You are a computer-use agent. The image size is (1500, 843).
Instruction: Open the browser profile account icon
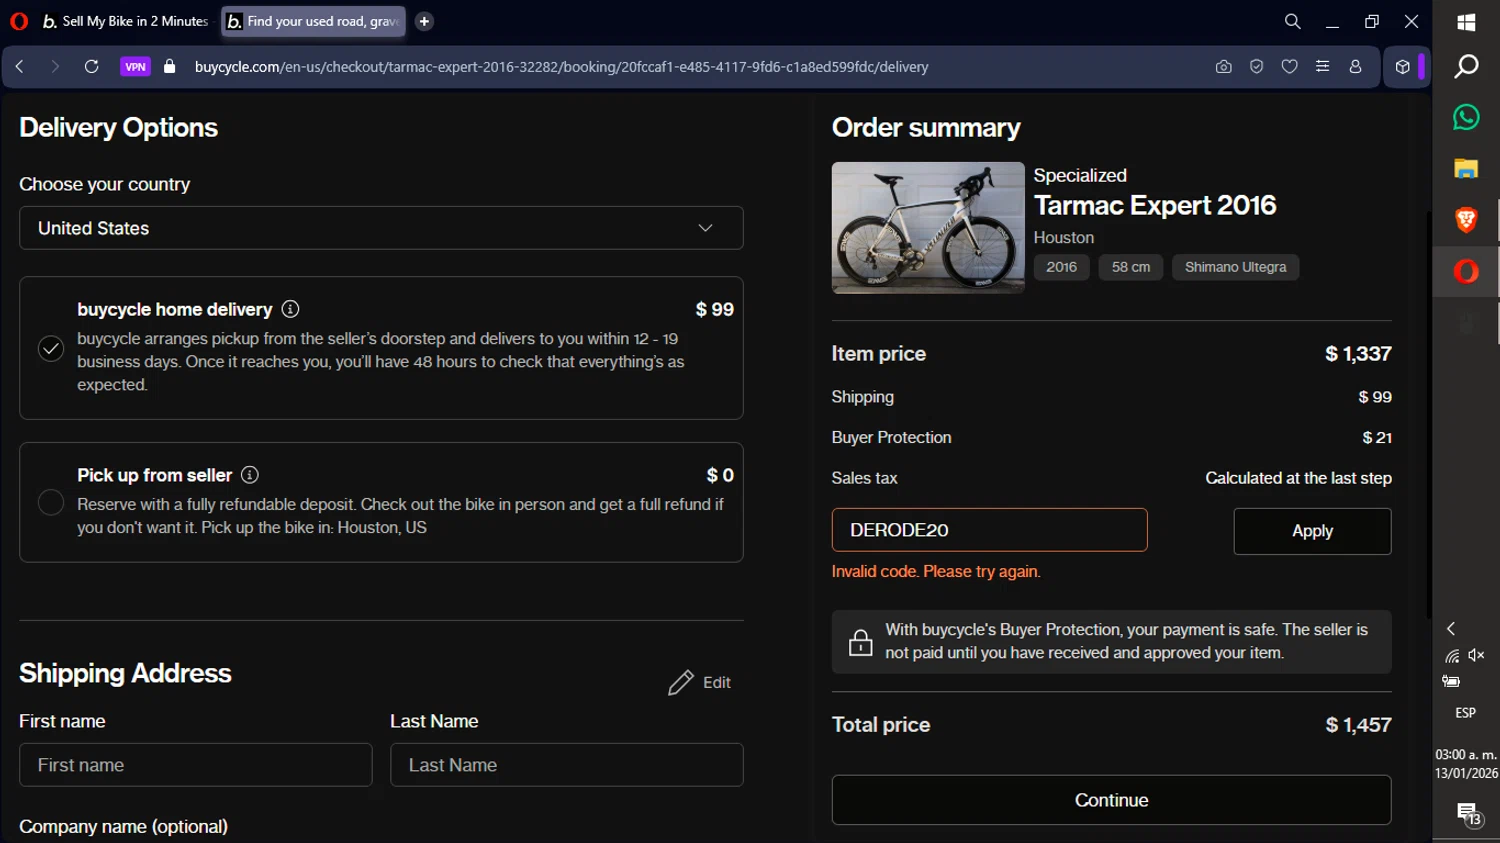(x=1355, y=67)
